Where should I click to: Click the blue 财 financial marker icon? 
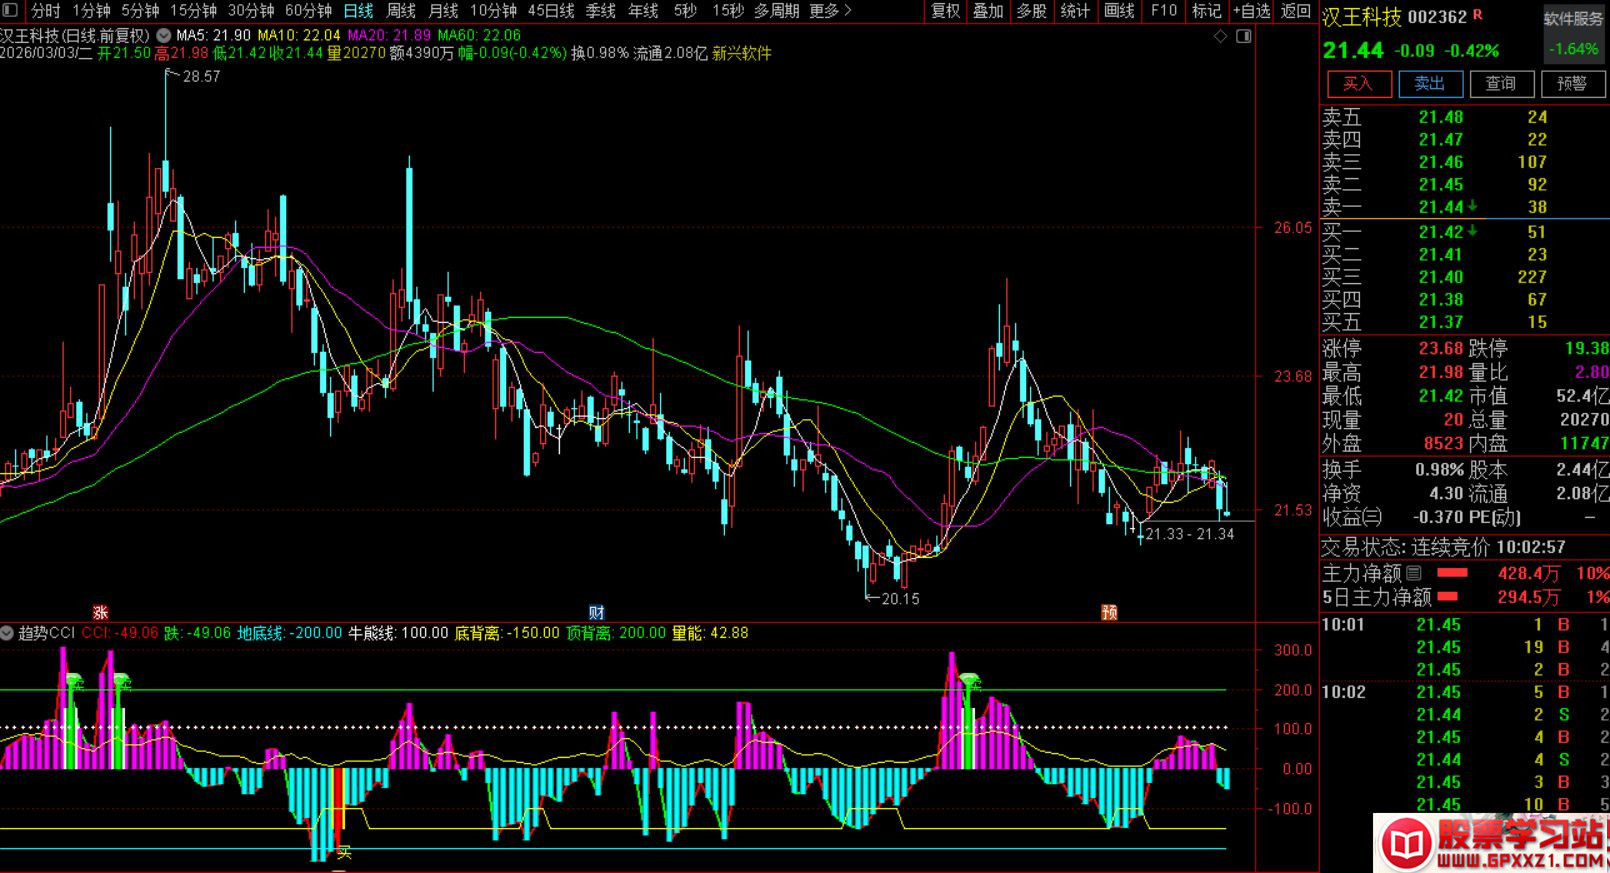[596, 613]
